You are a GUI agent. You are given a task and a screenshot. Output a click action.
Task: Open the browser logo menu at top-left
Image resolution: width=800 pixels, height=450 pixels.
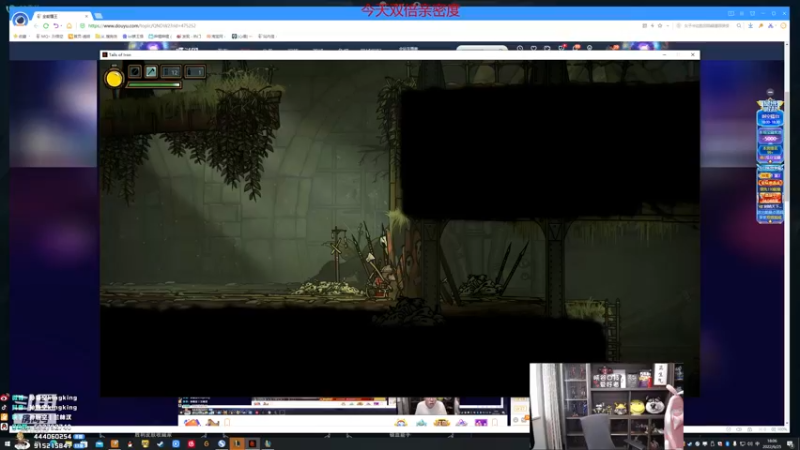tap(20, 19)
